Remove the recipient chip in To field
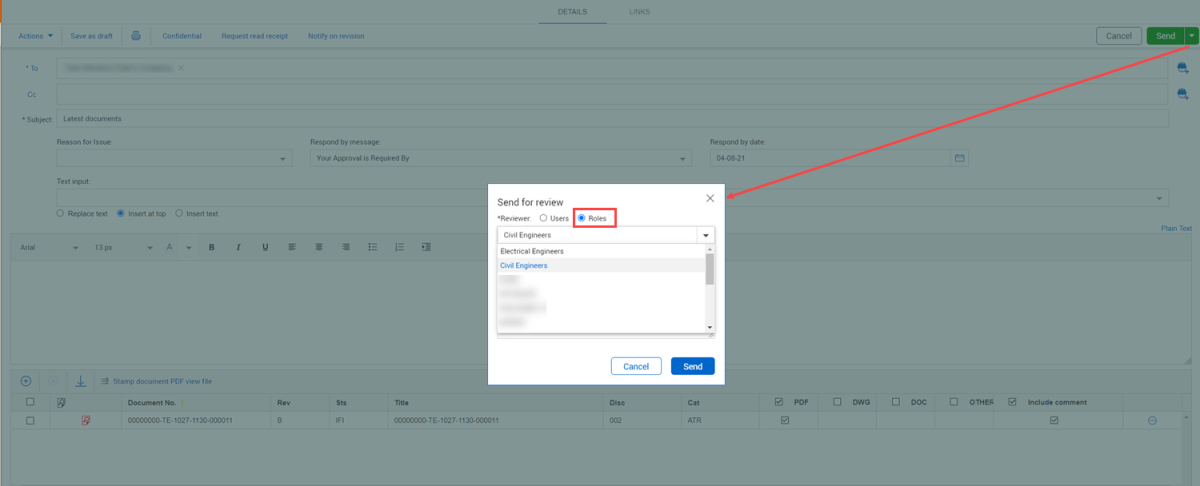The height and width of the screenshot is (486, 1200). (181, 68)
